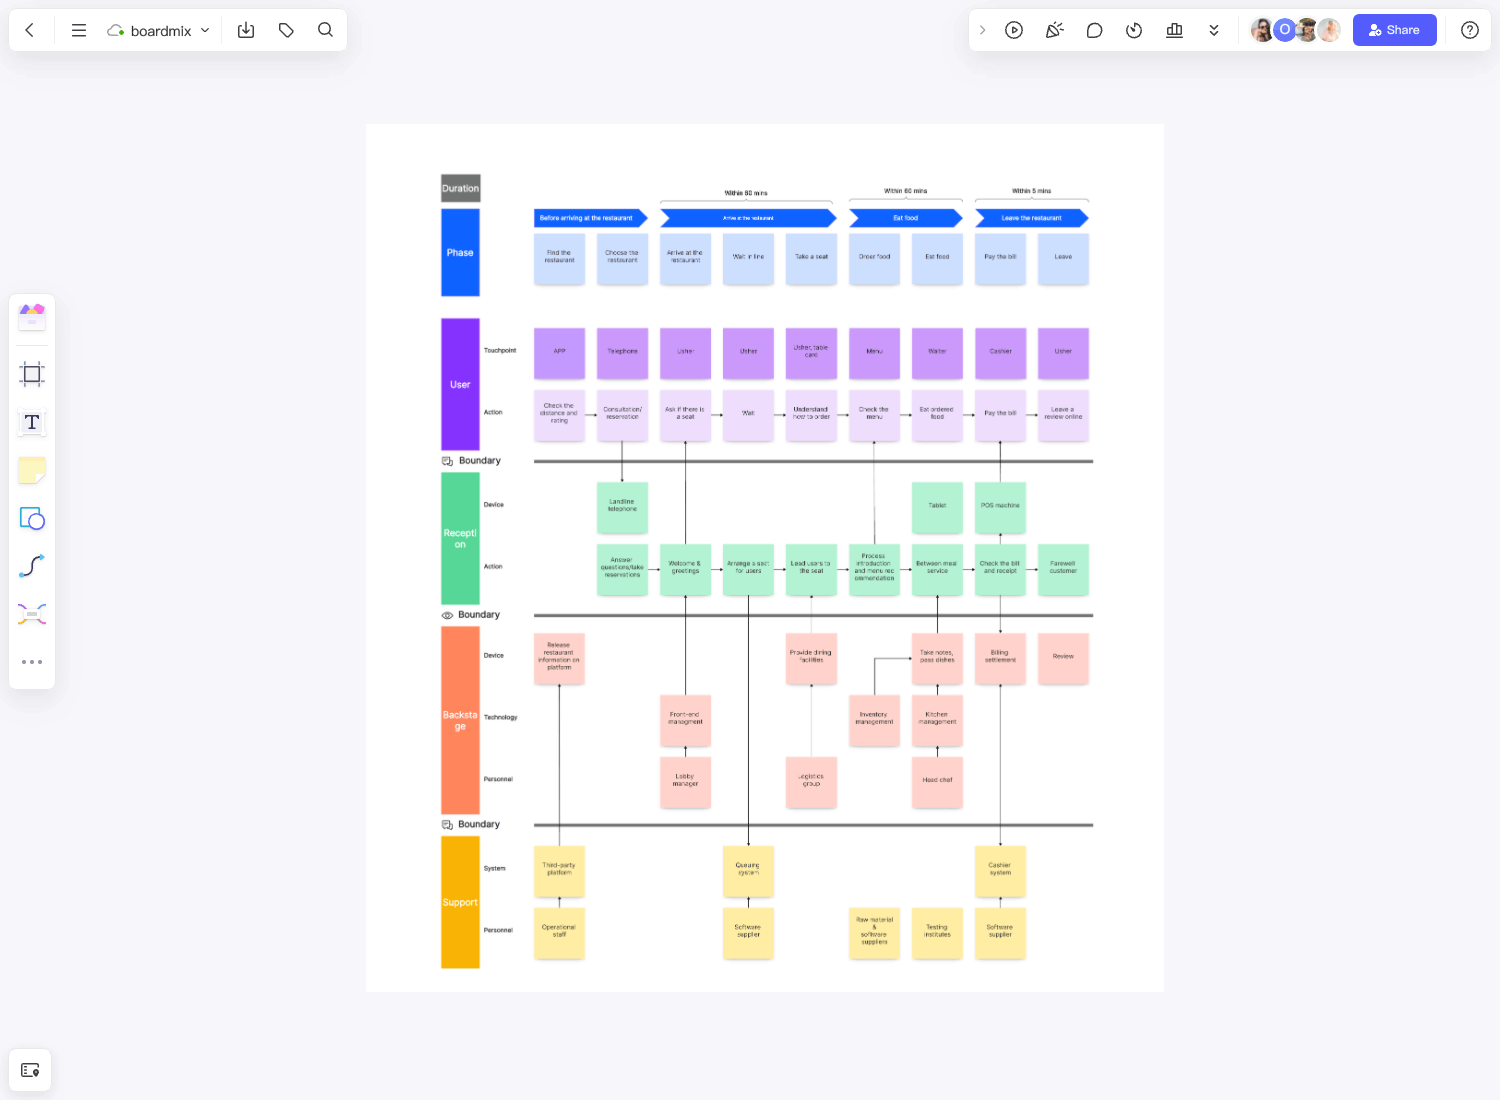Click the first collaborator avatar
This screenshot has height=1100, width=1500.
pos(1263,30)
